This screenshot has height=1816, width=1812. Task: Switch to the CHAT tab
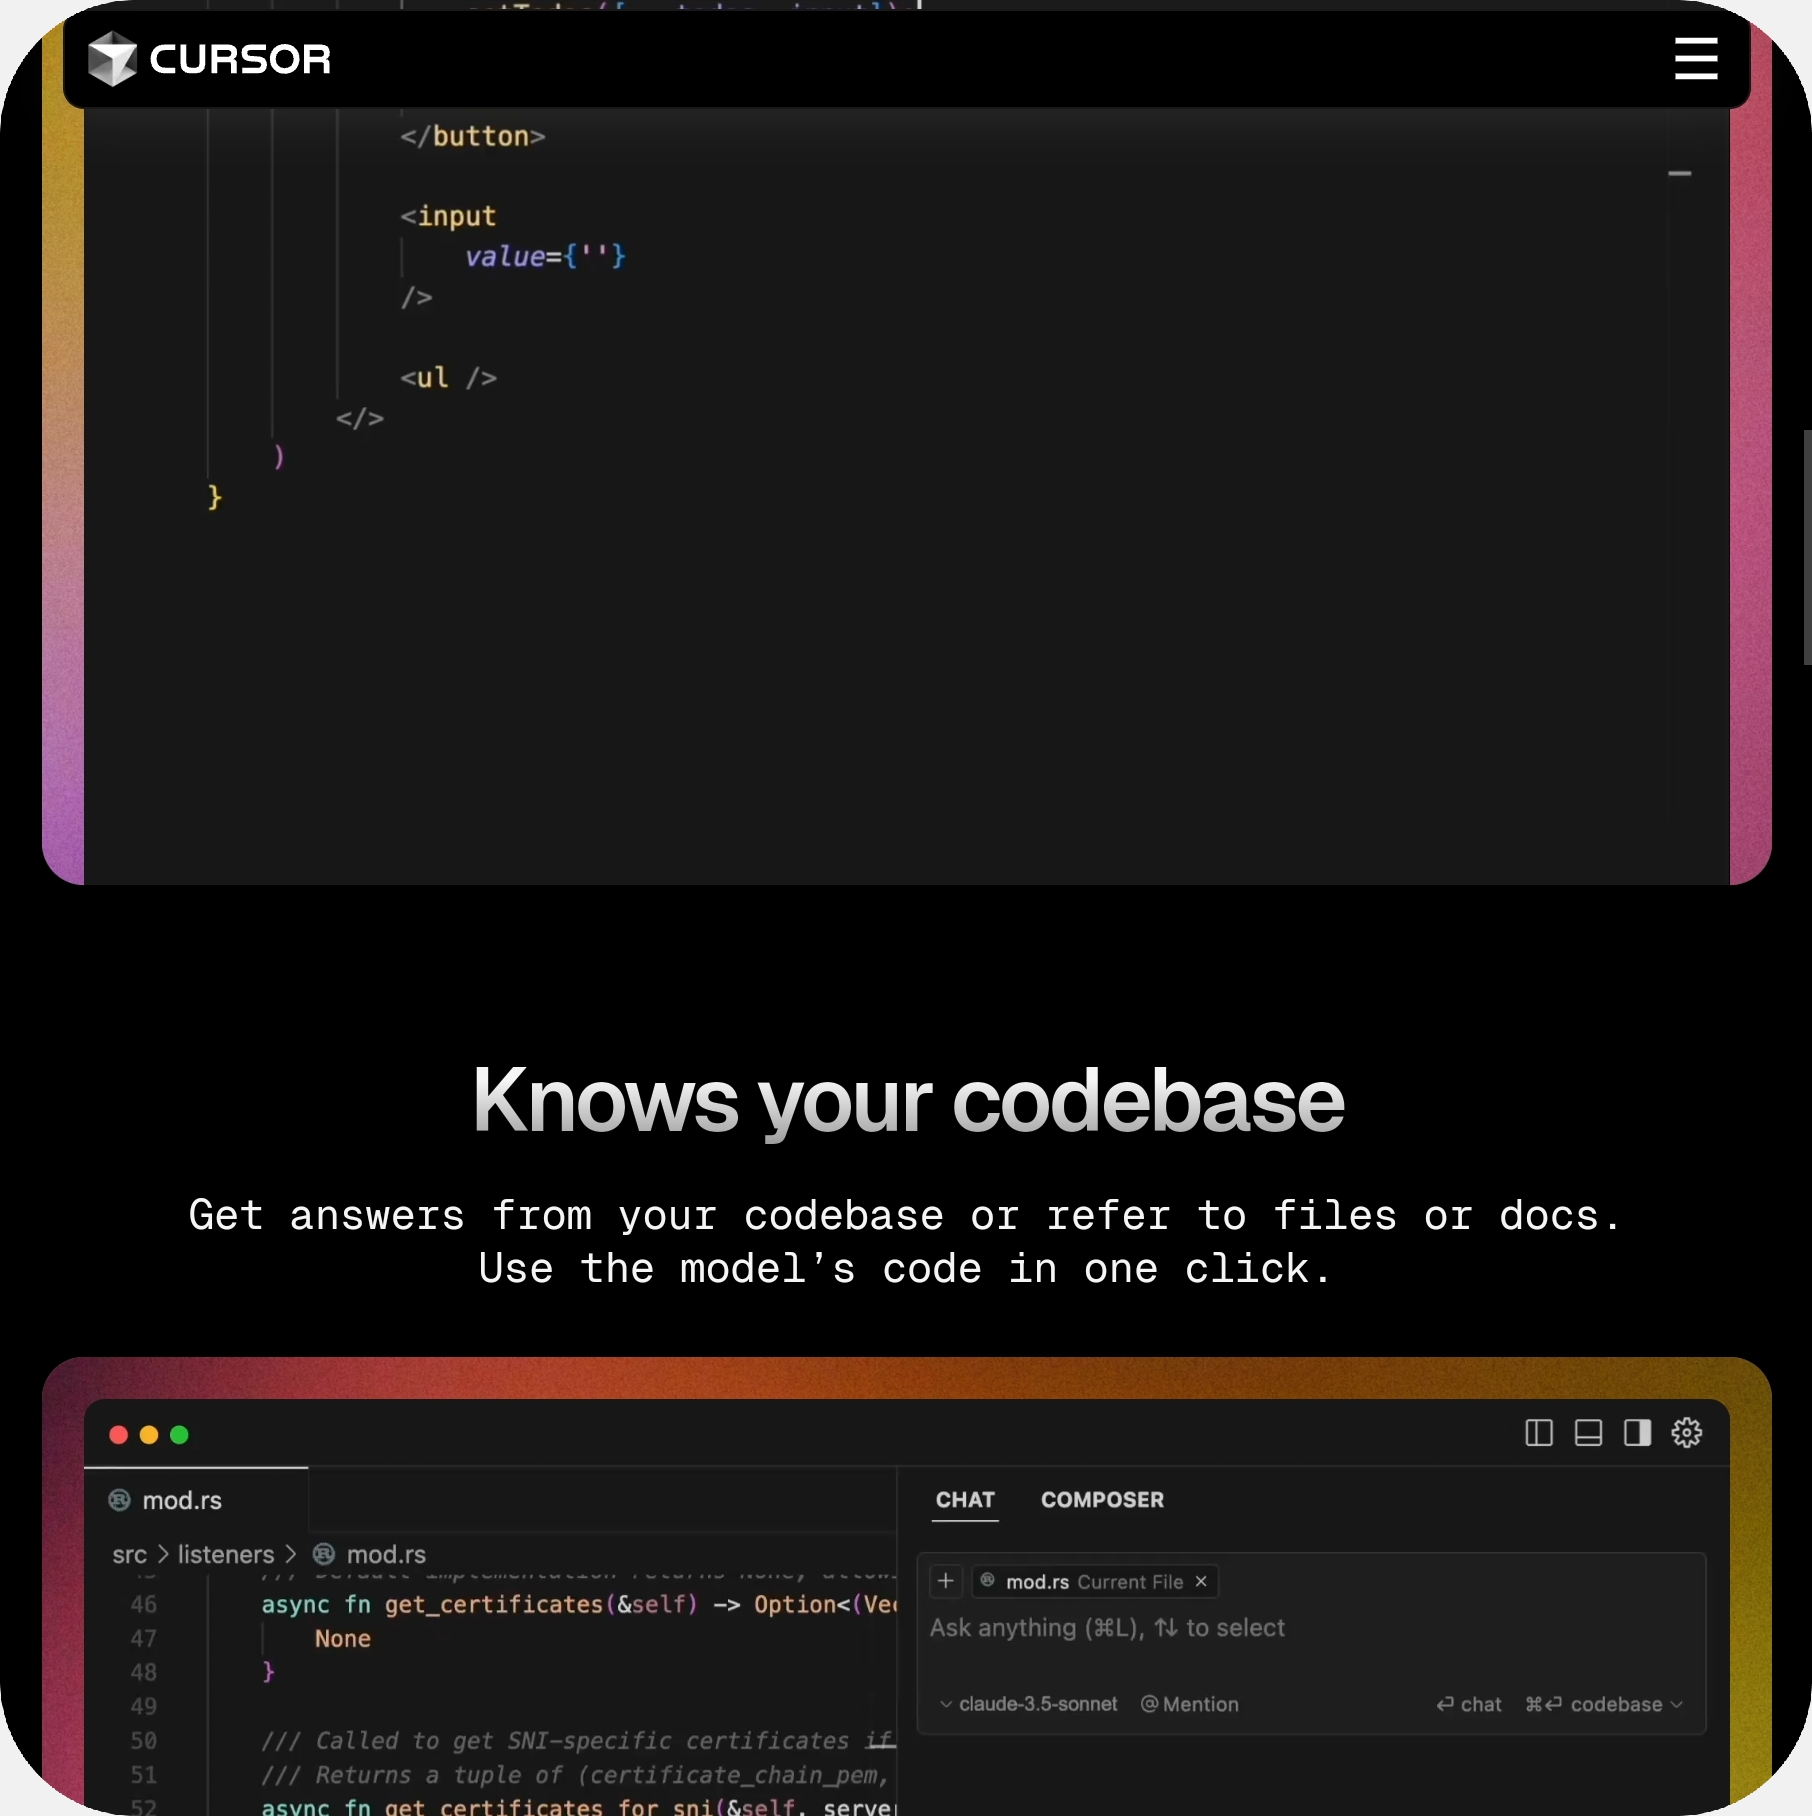point(965,1500)
